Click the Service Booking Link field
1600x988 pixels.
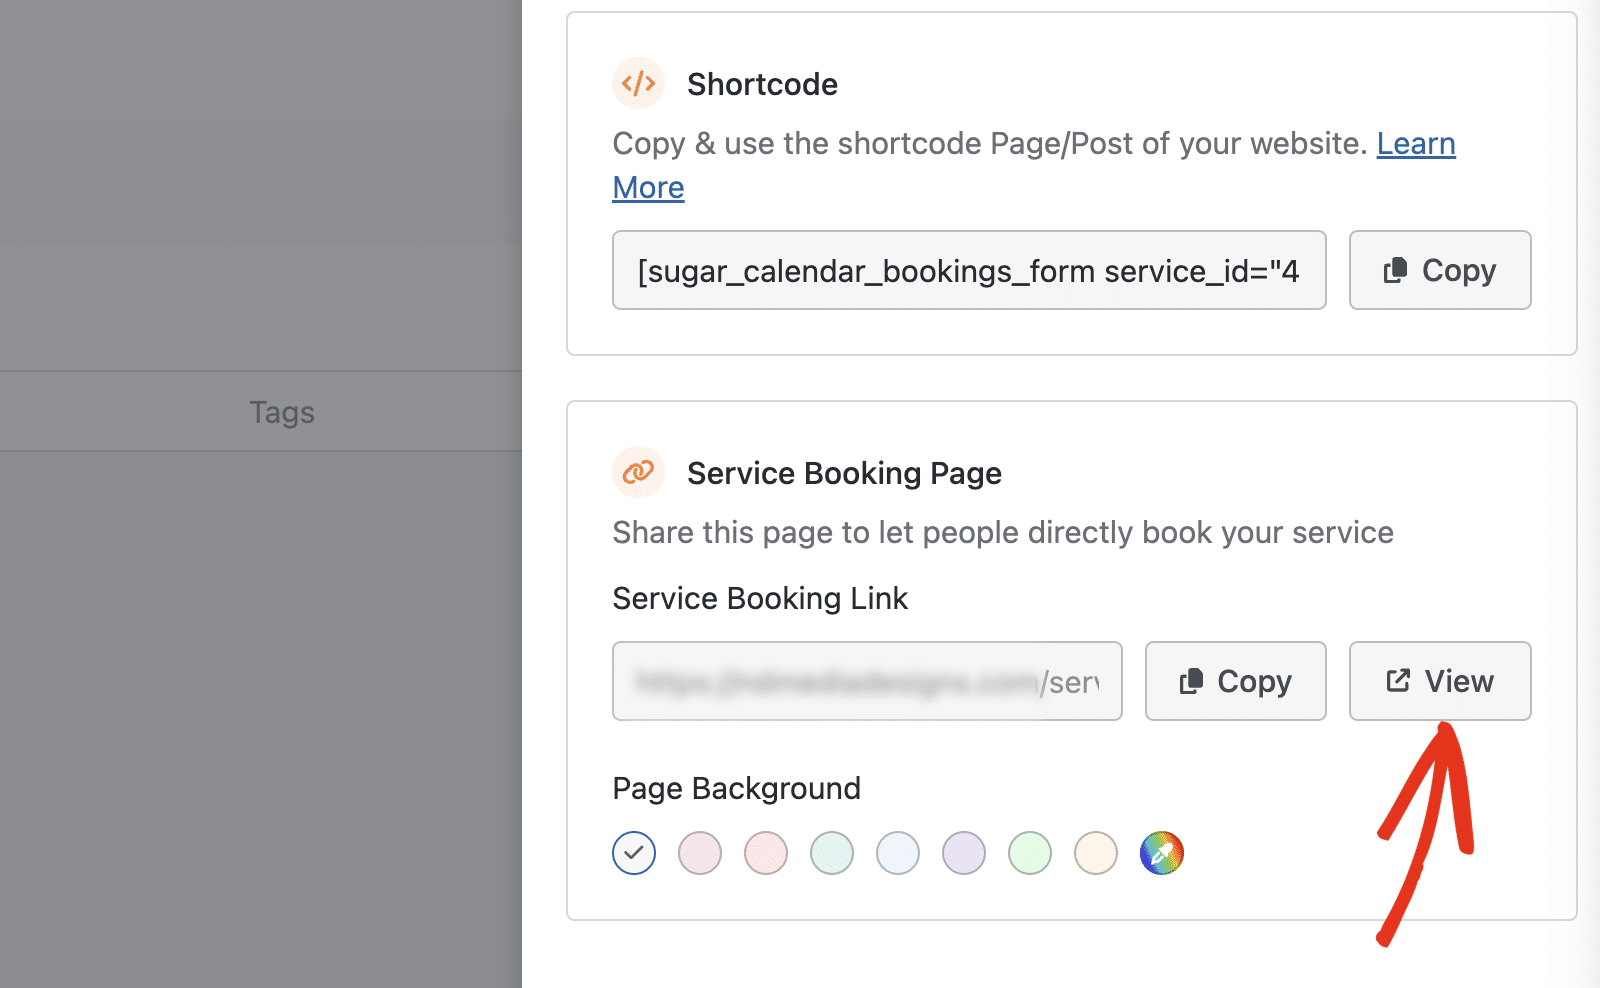[867, 681]
